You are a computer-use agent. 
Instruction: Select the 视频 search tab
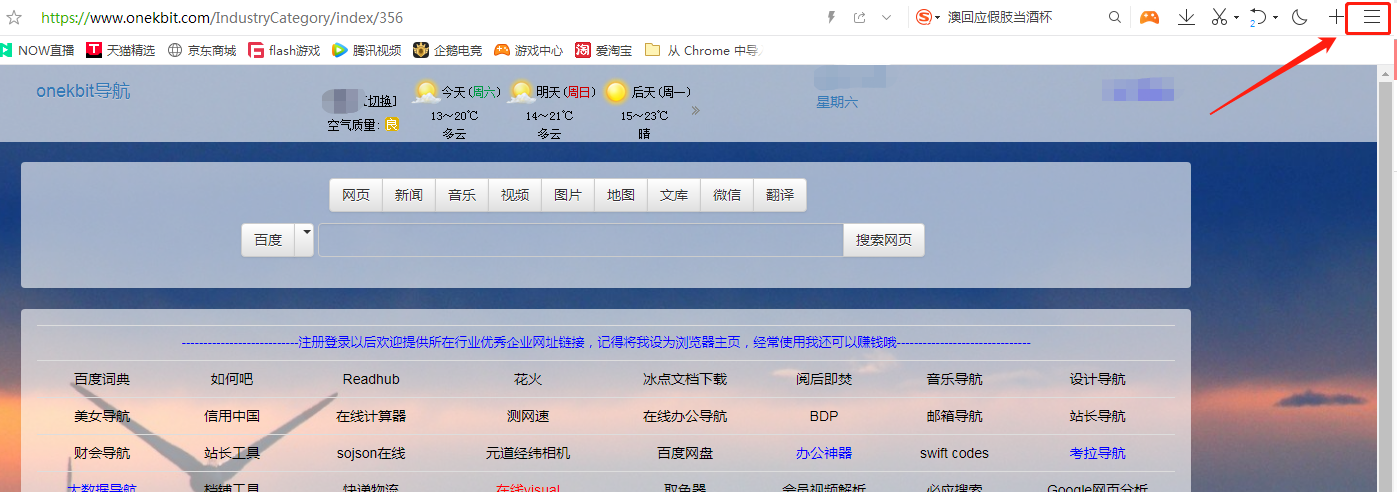[515, 195]
